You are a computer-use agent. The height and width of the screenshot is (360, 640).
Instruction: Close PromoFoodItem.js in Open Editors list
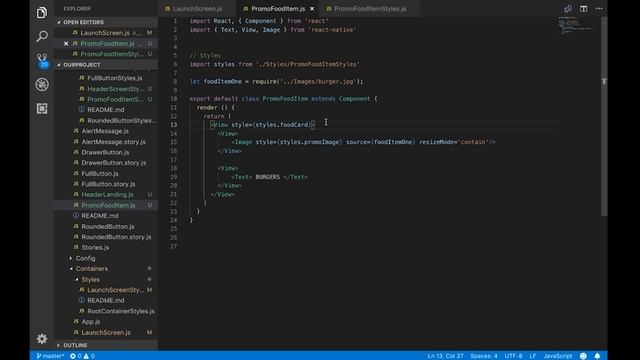coord(66,43)
